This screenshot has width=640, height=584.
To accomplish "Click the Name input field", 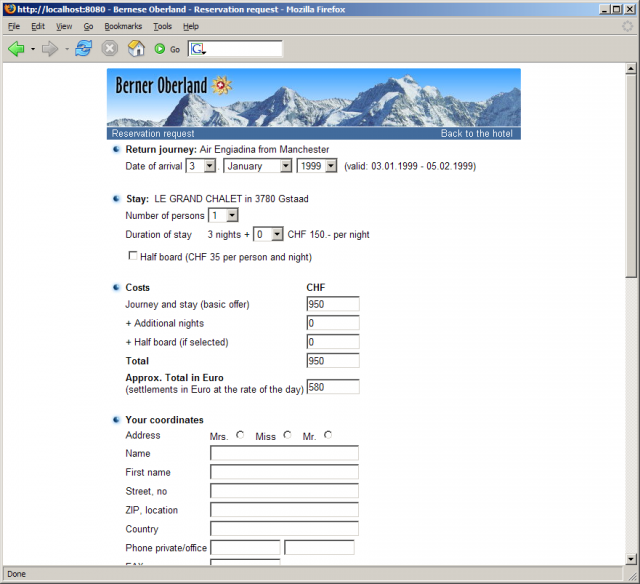I will click(x=284, y=453).
